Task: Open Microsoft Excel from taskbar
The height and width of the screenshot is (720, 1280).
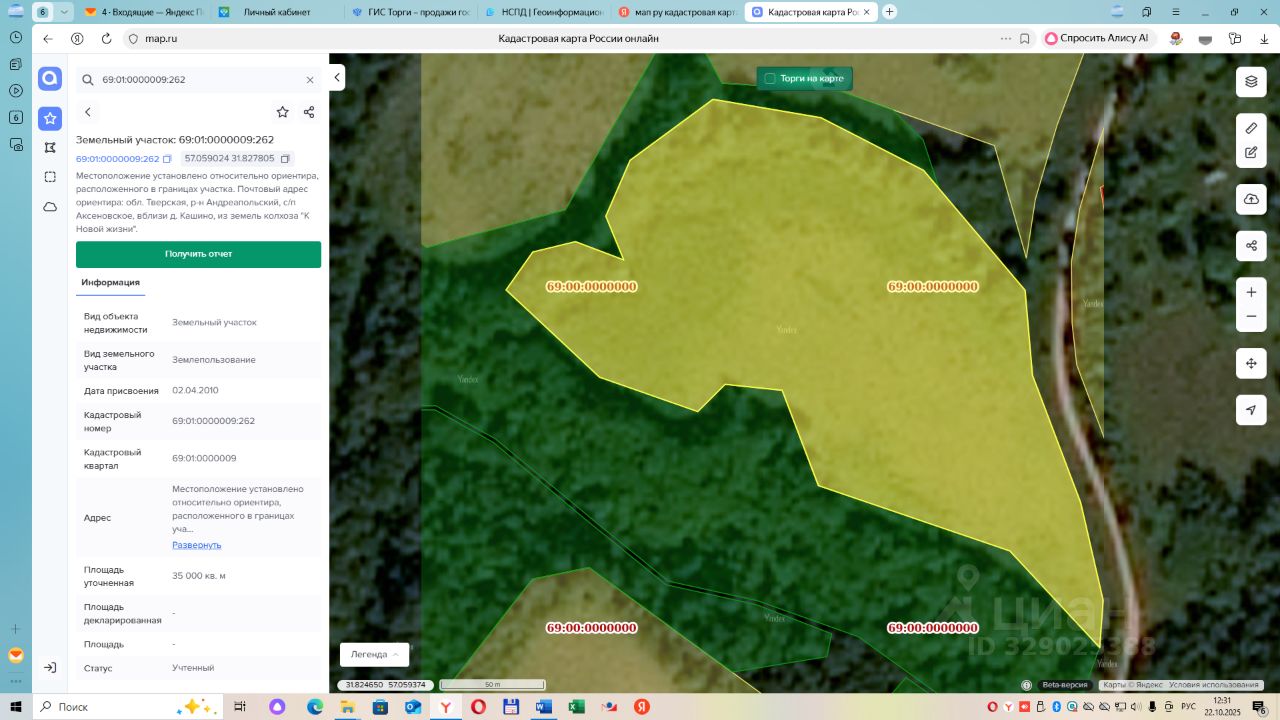Action: point(576,707)
